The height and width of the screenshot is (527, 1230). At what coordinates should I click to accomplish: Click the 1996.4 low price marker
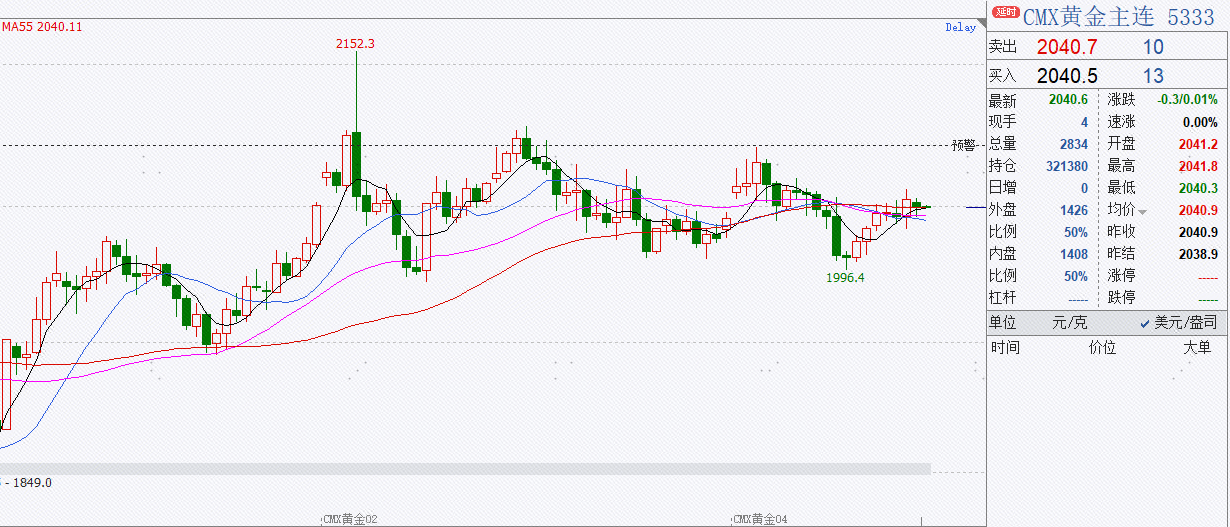[845, 278]
